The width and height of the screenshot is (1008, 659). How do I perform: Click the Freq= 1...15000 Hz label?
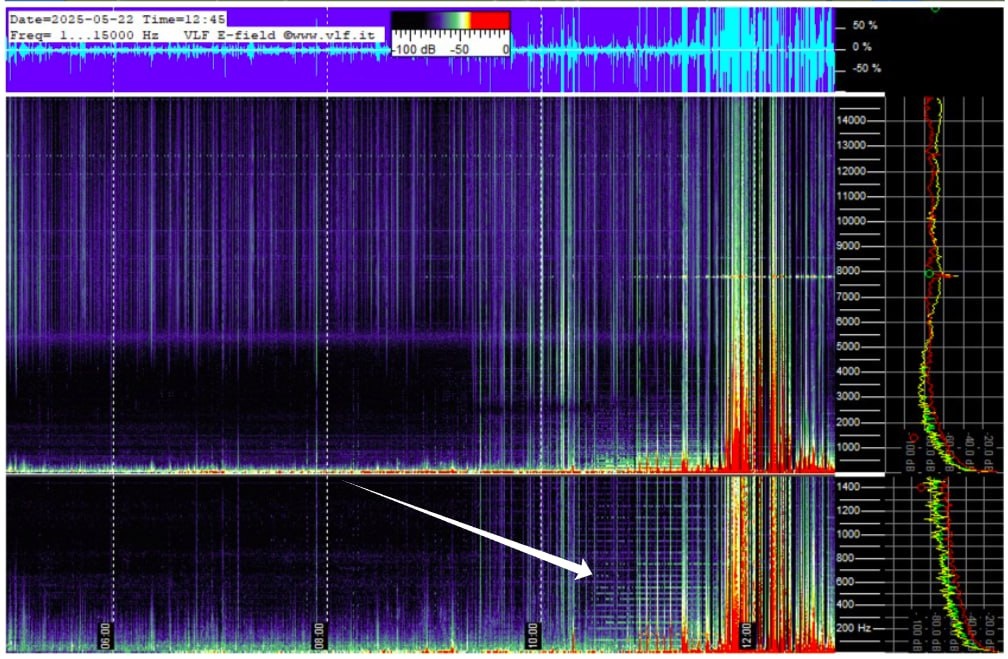tap(84, 35)
